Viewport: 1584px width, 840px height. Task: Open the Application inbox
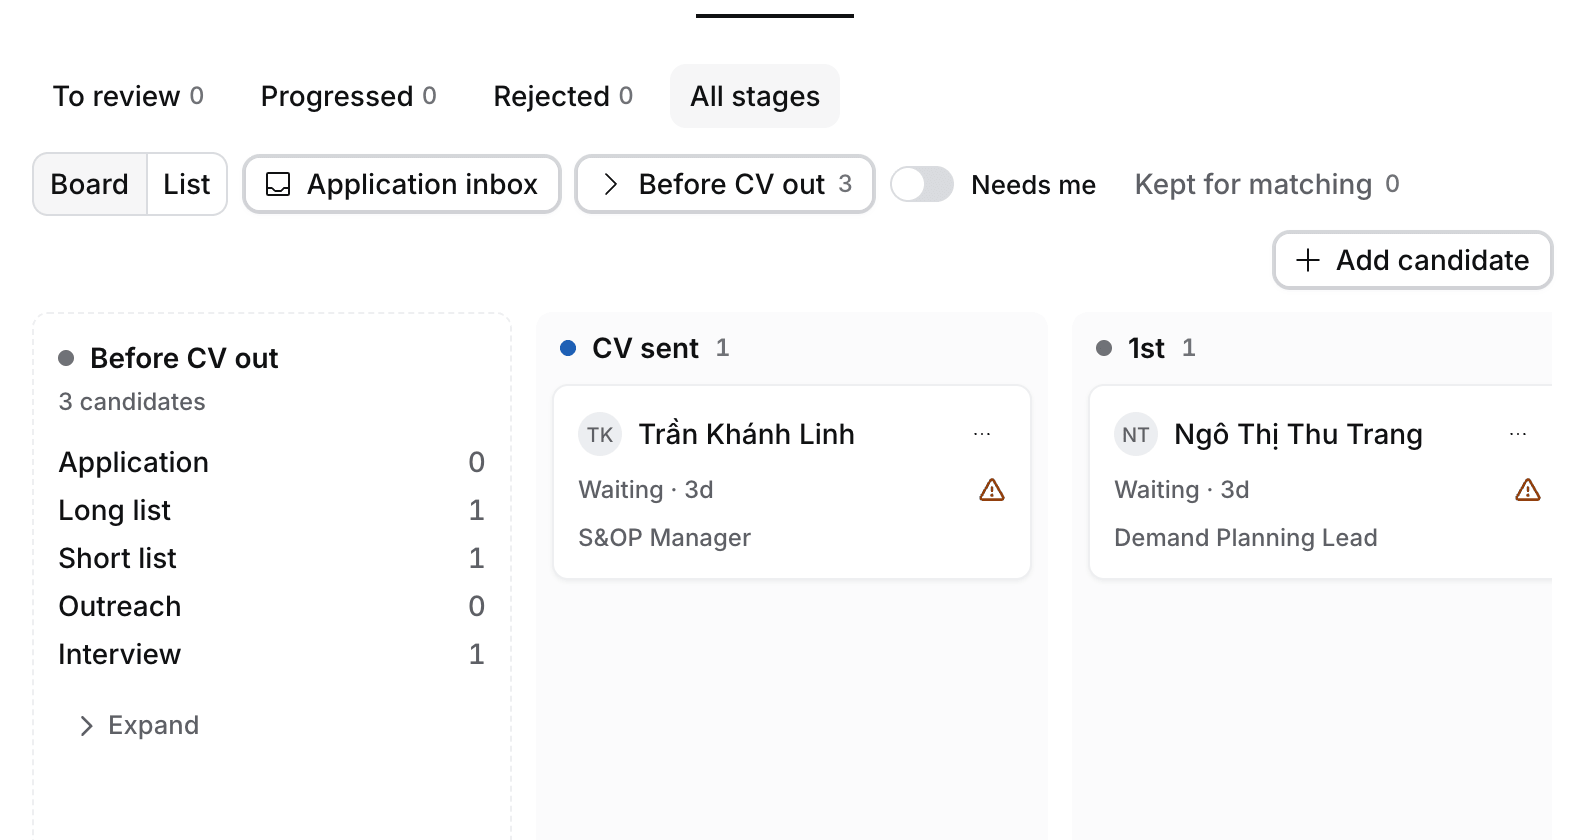[402, 184]
